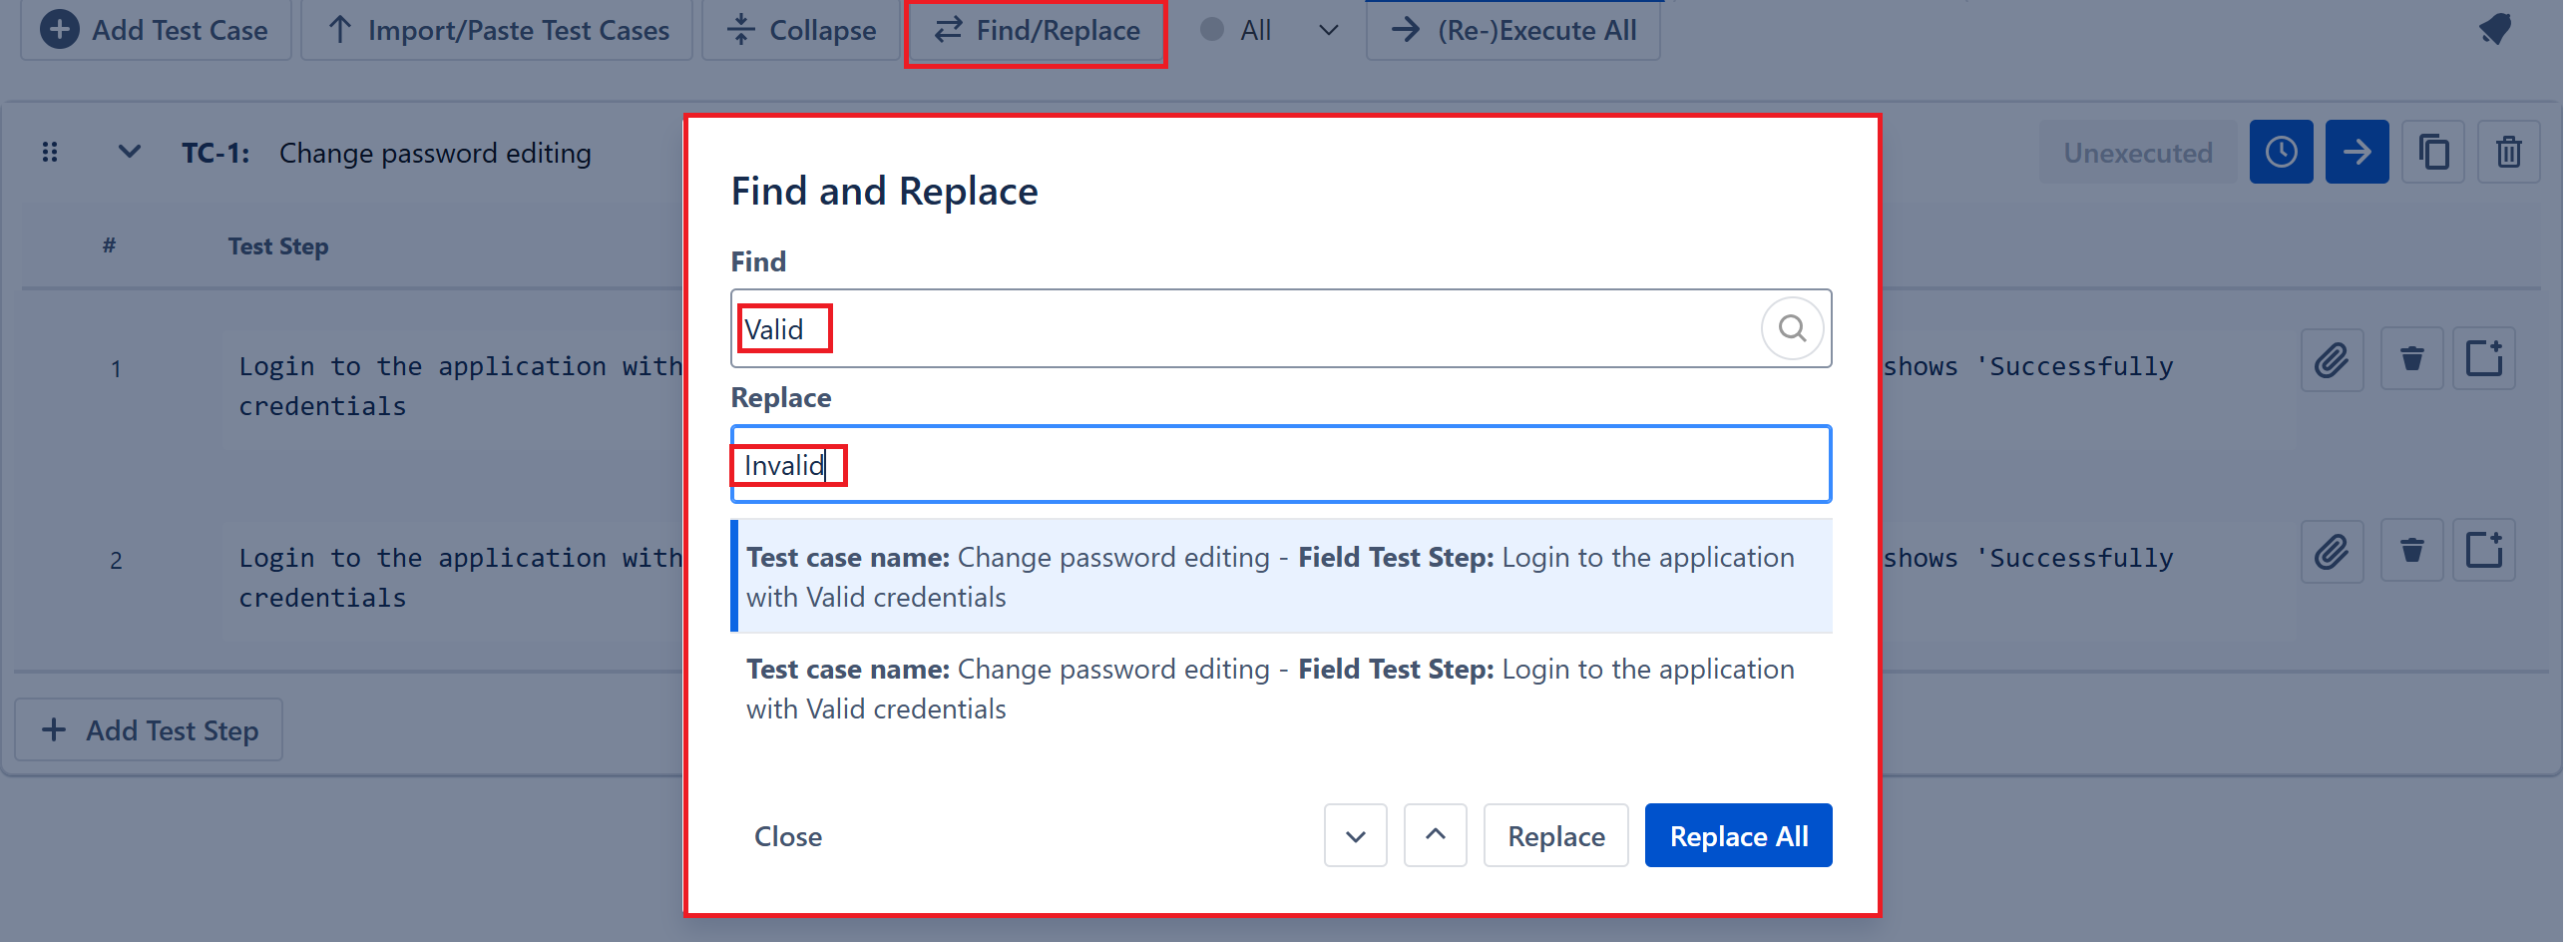Click the pin icon in the top right
This screenshot has width=2576, height=942.
(2495, 29)
